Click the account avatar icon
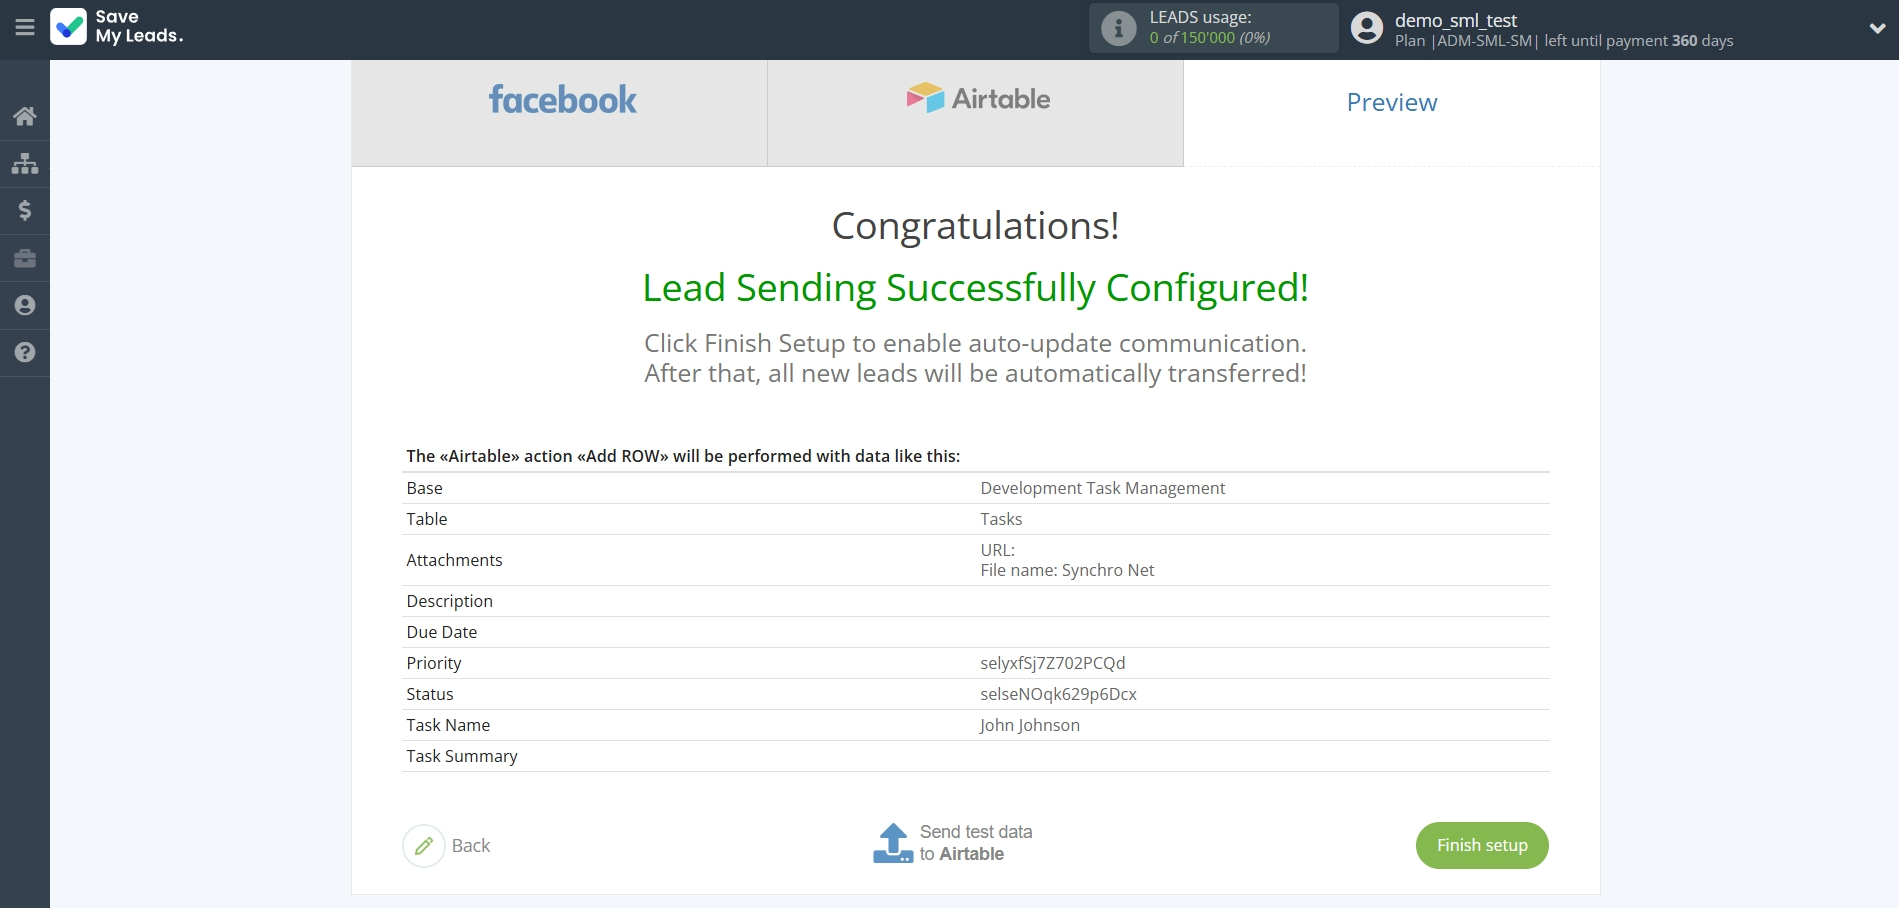This screenshot has height=908, width=1899. point(1366,28)
